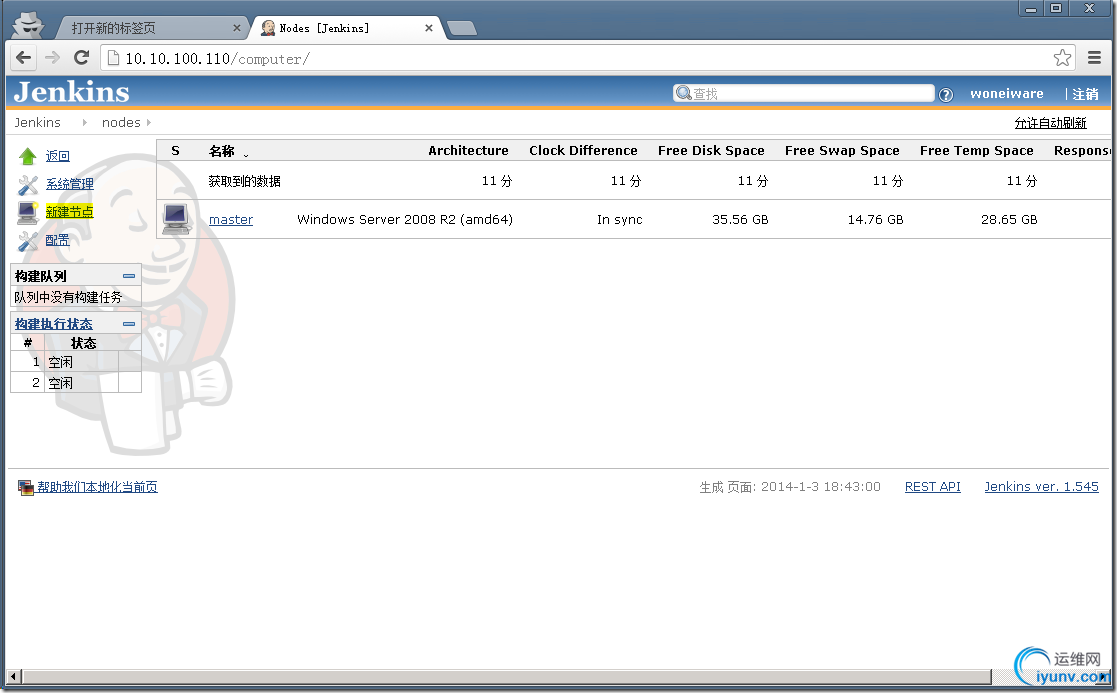Open 新建节点 link
Viewport: 1117px width, 693px height.
(70, 212)
